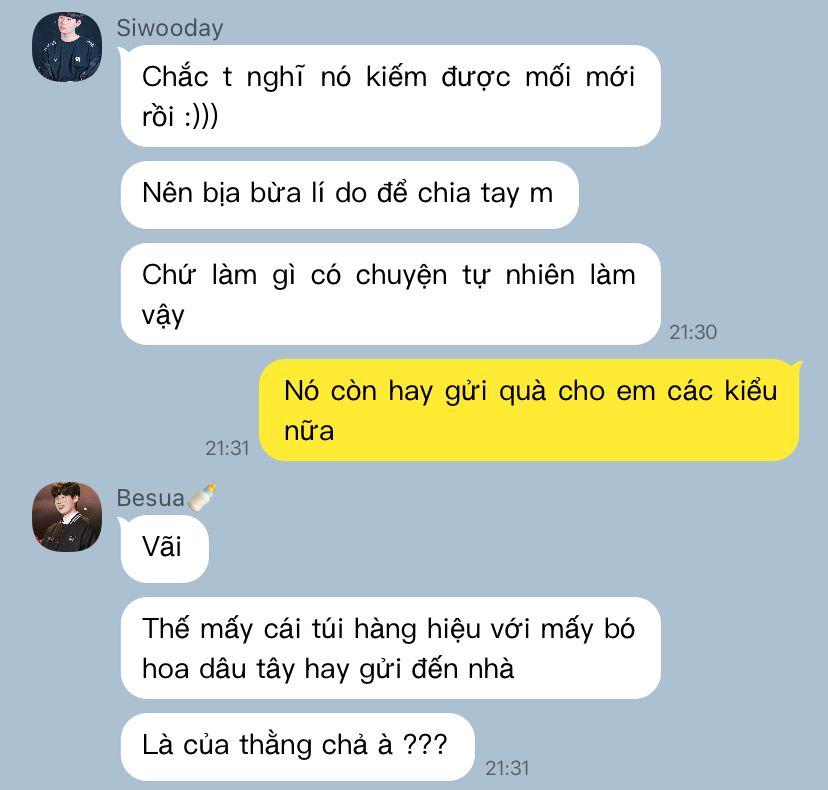Tap "hoa dâu tây" text in Besua's message
828x790 pixels.
point(220,669)
